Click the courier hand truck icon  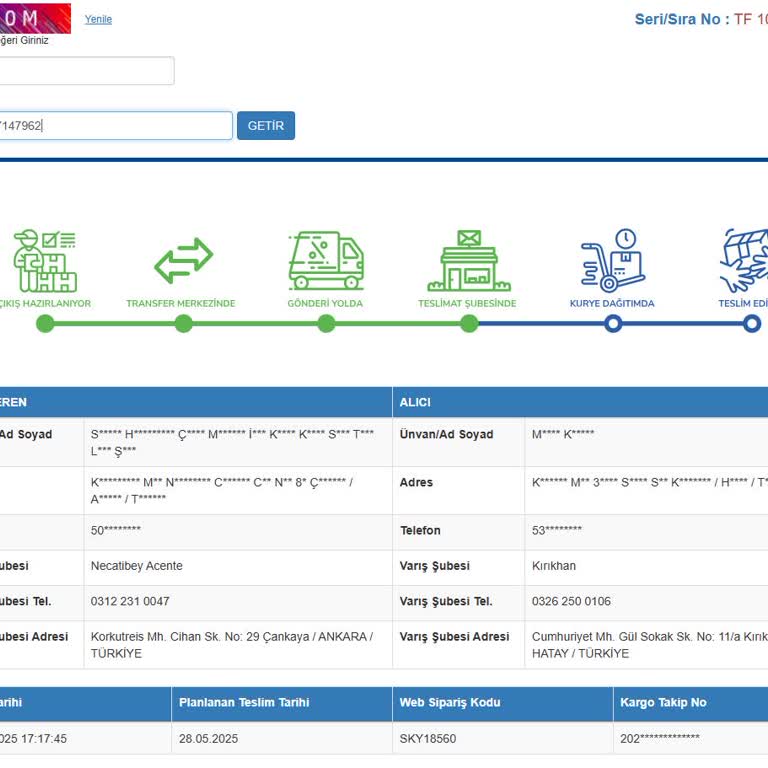(x=613, y=260)
